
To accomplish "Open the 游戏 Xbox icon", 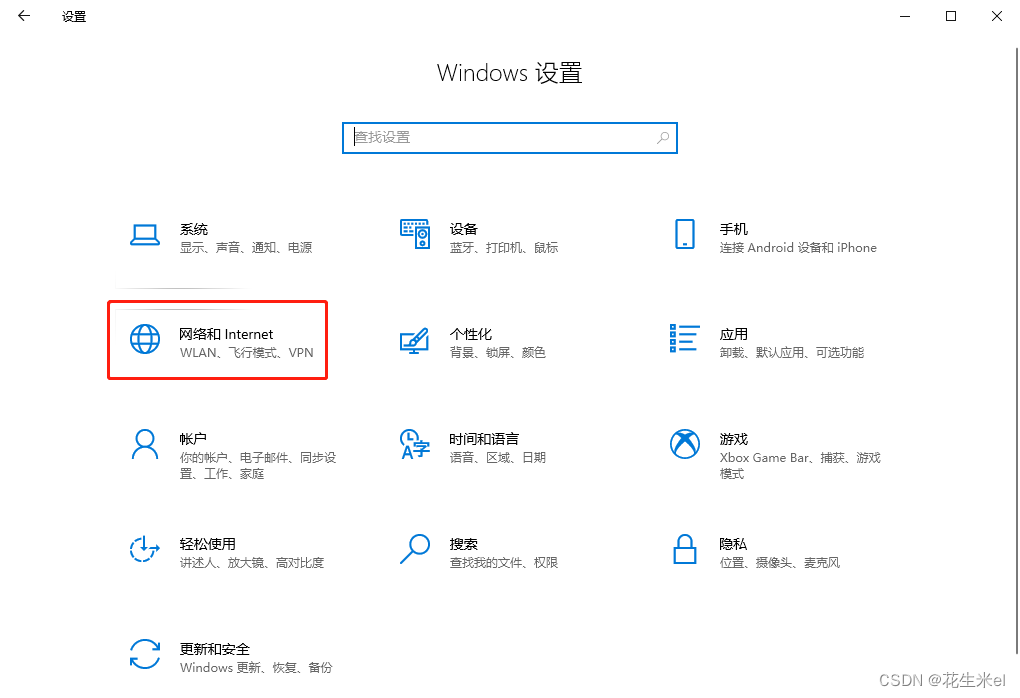I will [x=685, y=445].
